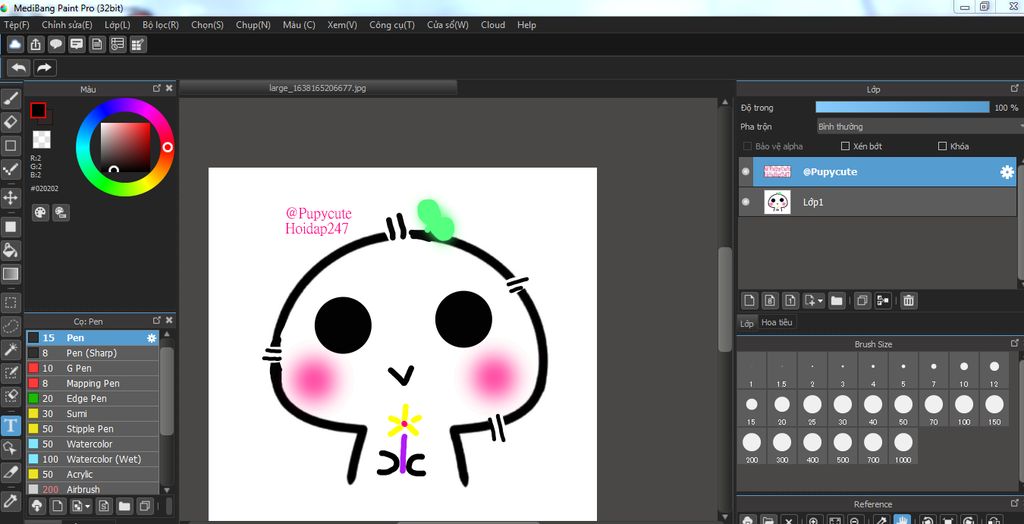Click the share/export icon in top toolbar
1024x524 pixels.
(35, 44)
